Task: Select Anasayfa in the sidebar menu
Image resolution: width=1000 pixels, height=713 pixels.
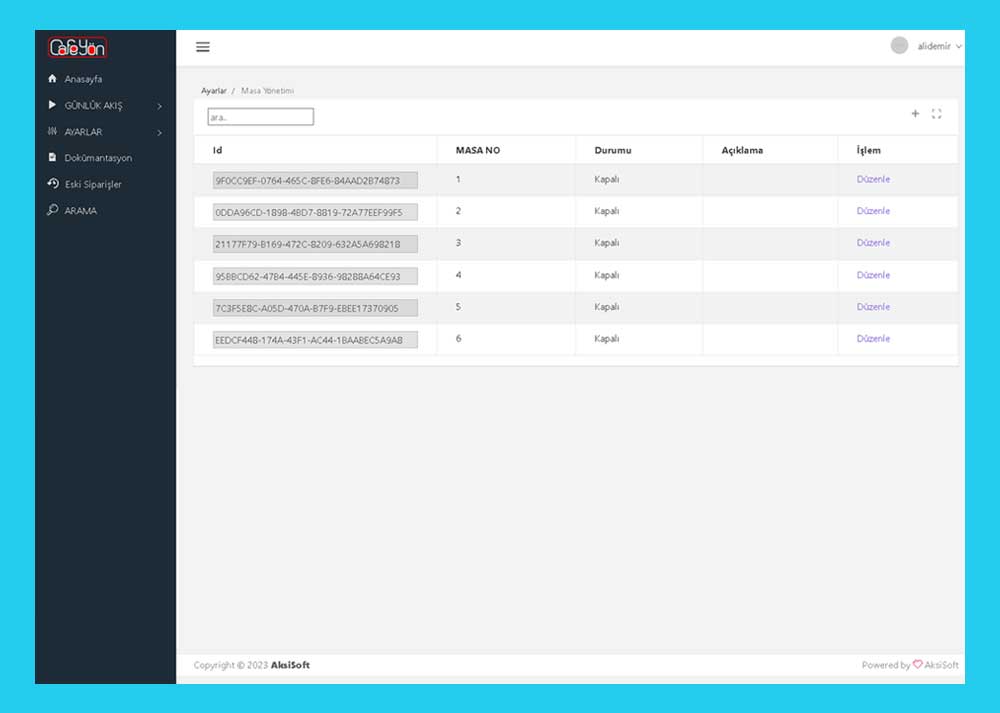Action: [x=83, y=79]
